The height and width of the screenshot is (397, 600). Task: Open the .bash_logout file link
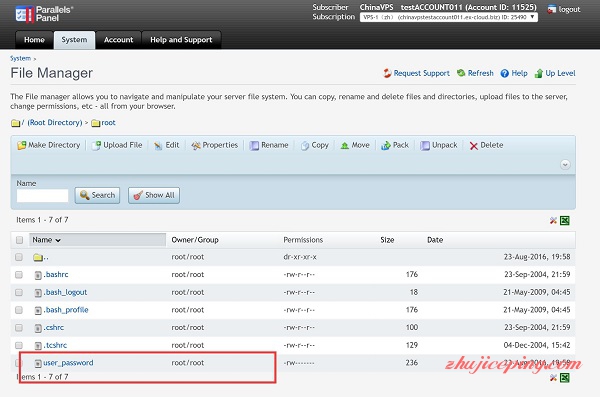65,292
